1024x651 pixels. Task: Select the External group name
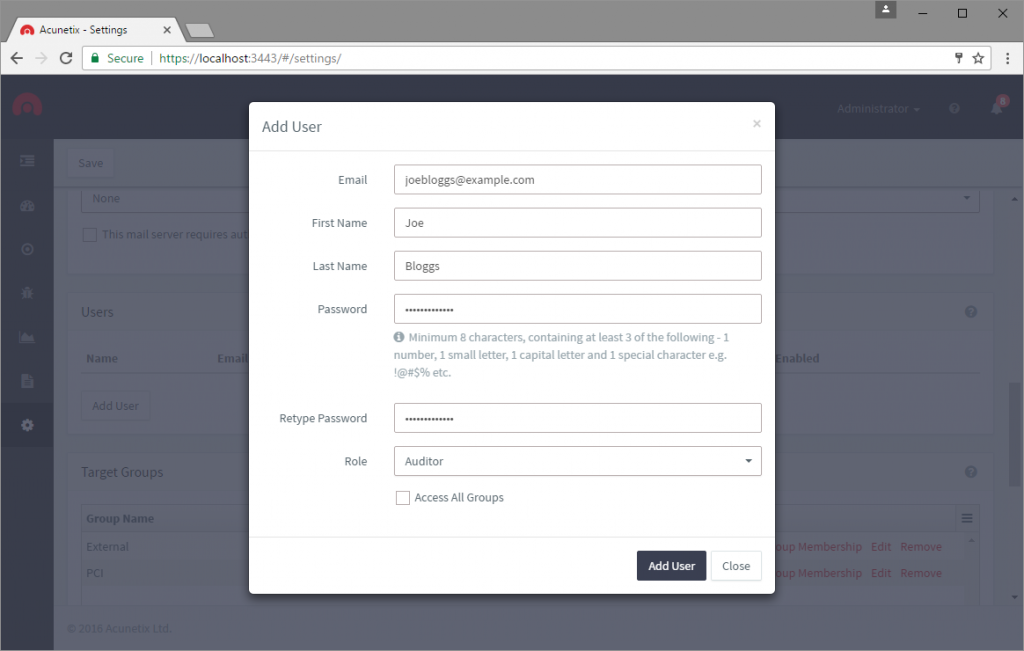pos(107,547)
